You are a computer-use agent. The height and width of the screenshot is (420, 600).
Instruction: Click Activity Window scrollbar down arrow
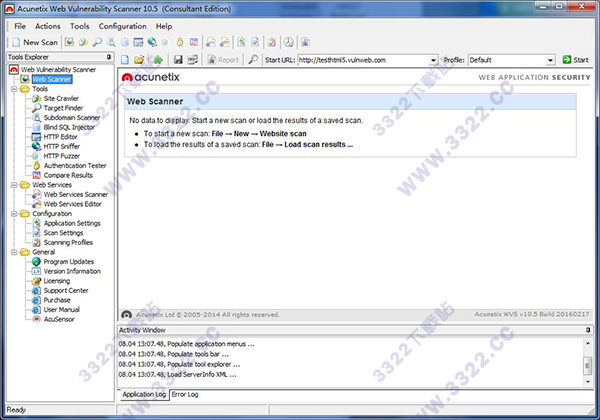click(x=588, y=382)
